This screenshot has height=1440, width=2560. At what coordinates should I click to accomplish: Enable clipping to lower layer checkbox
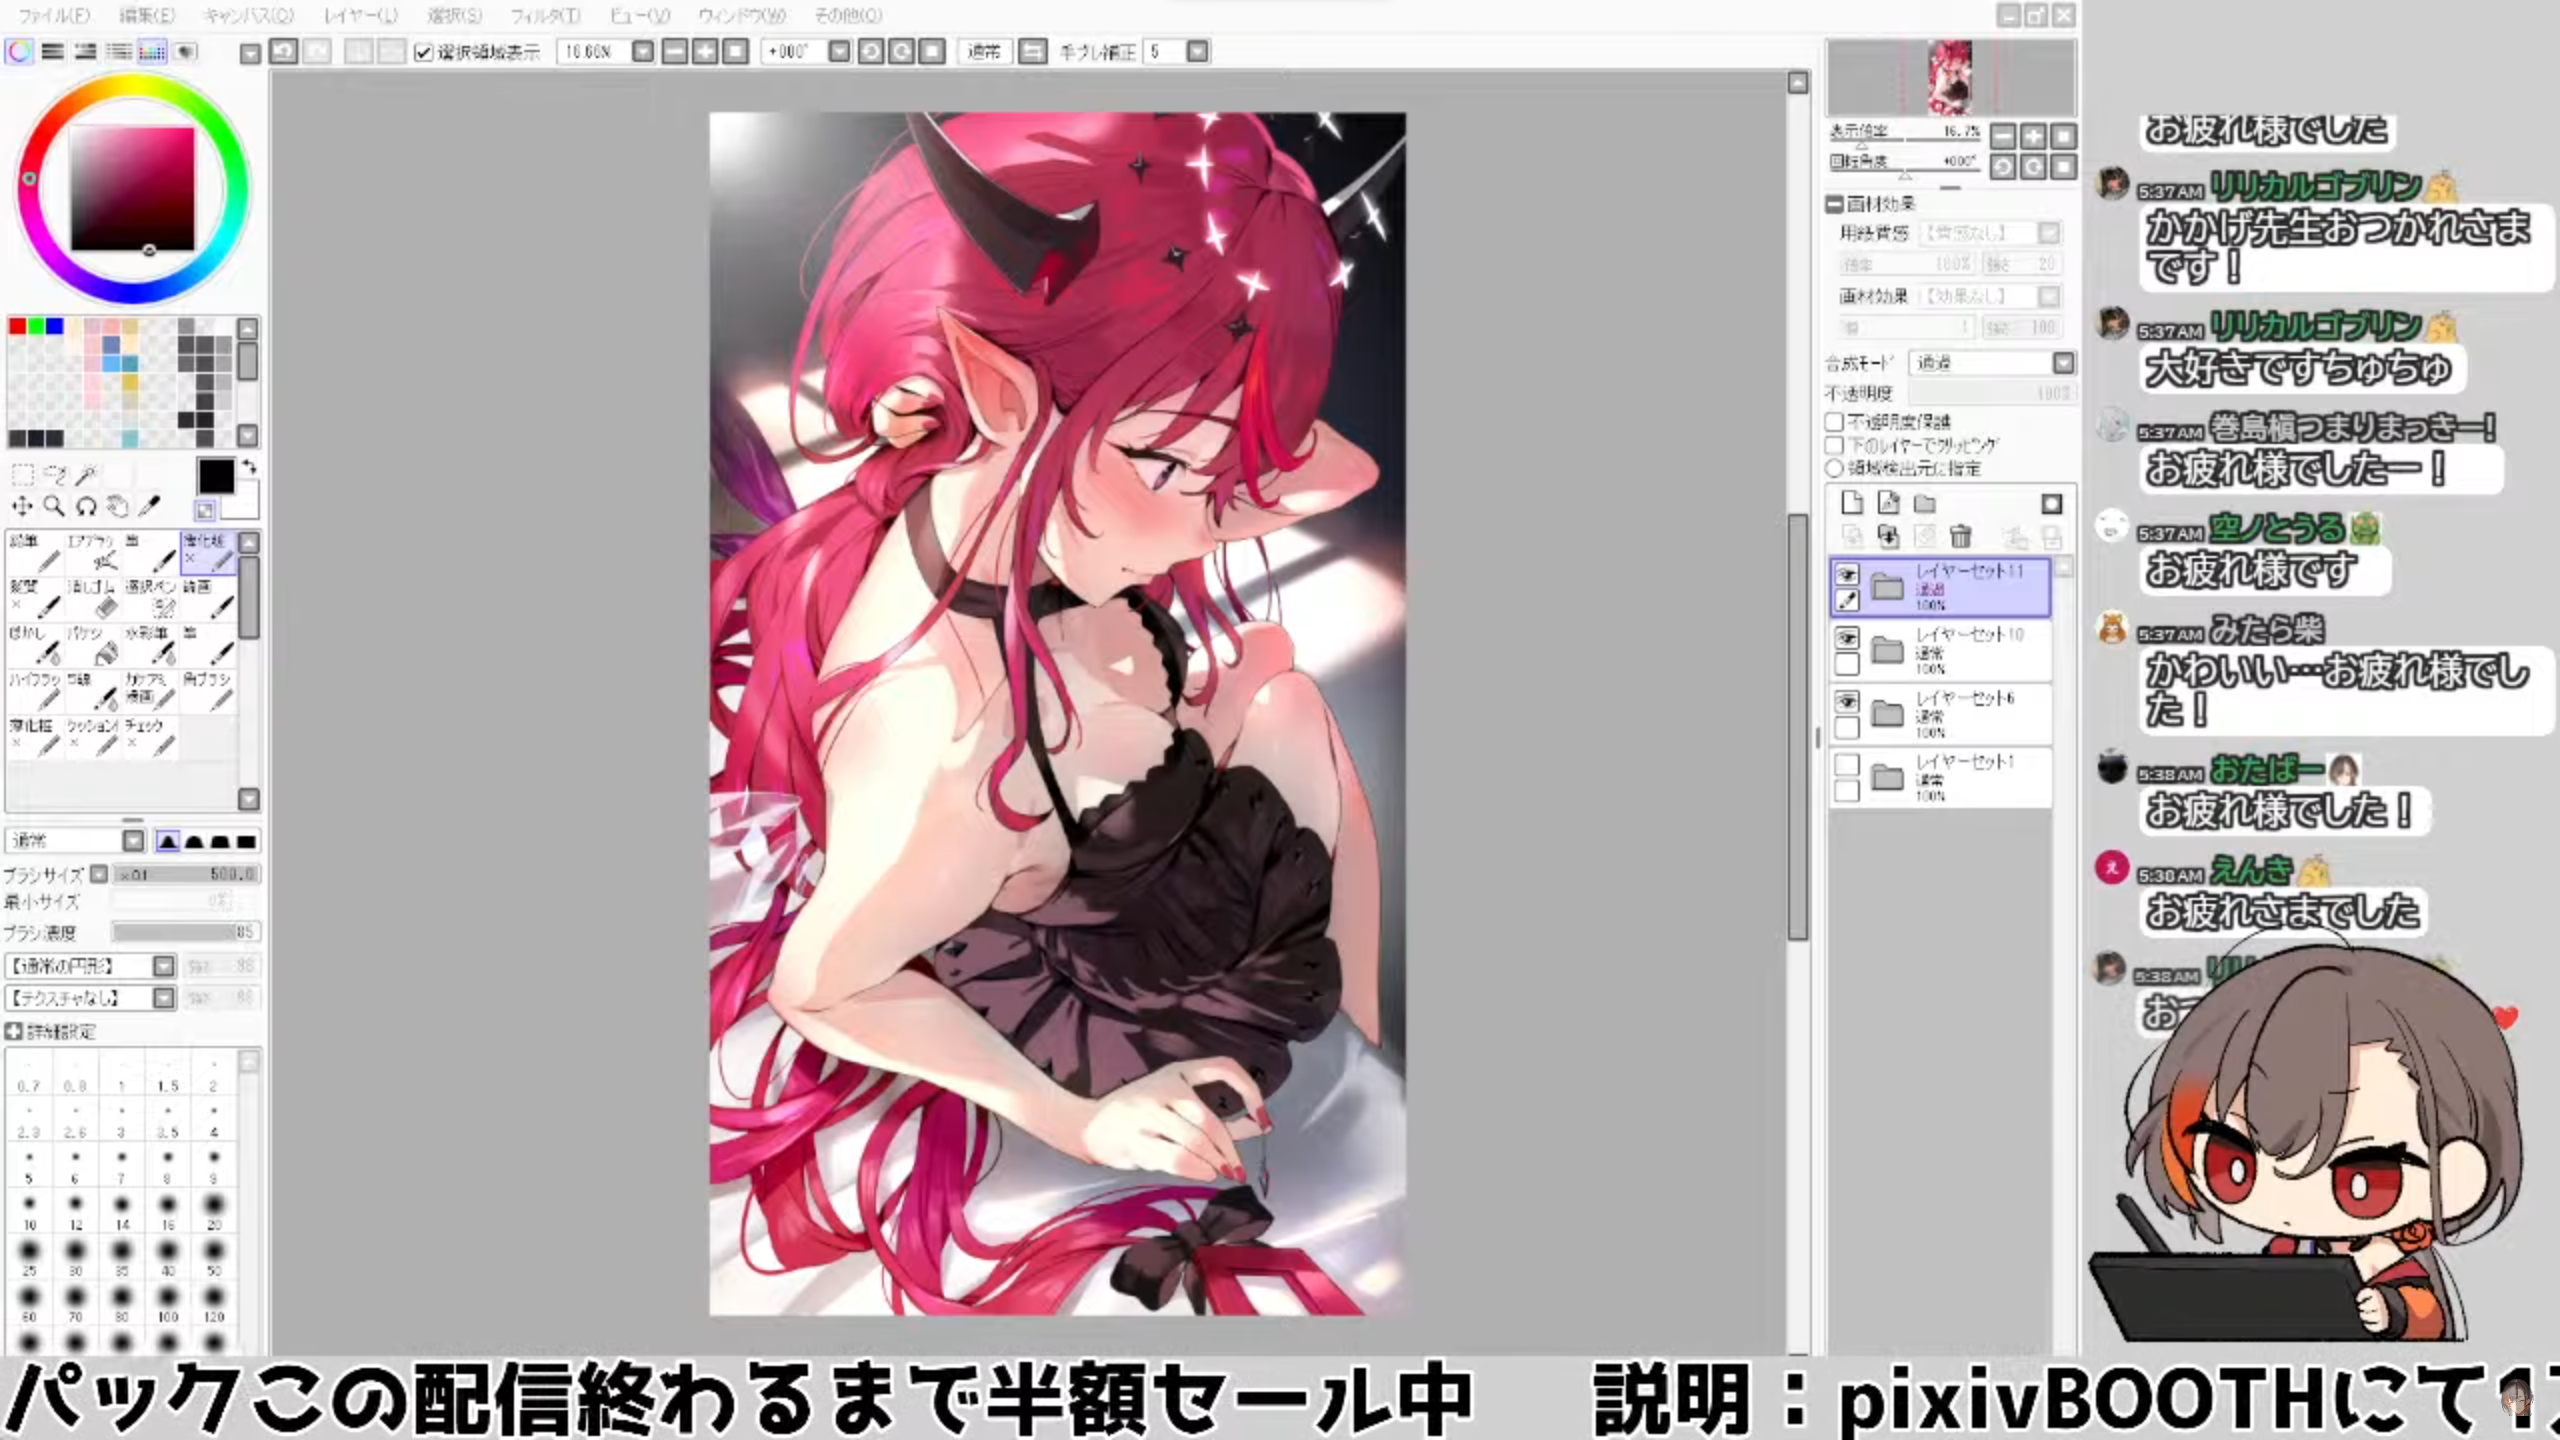coord(1835,445)
